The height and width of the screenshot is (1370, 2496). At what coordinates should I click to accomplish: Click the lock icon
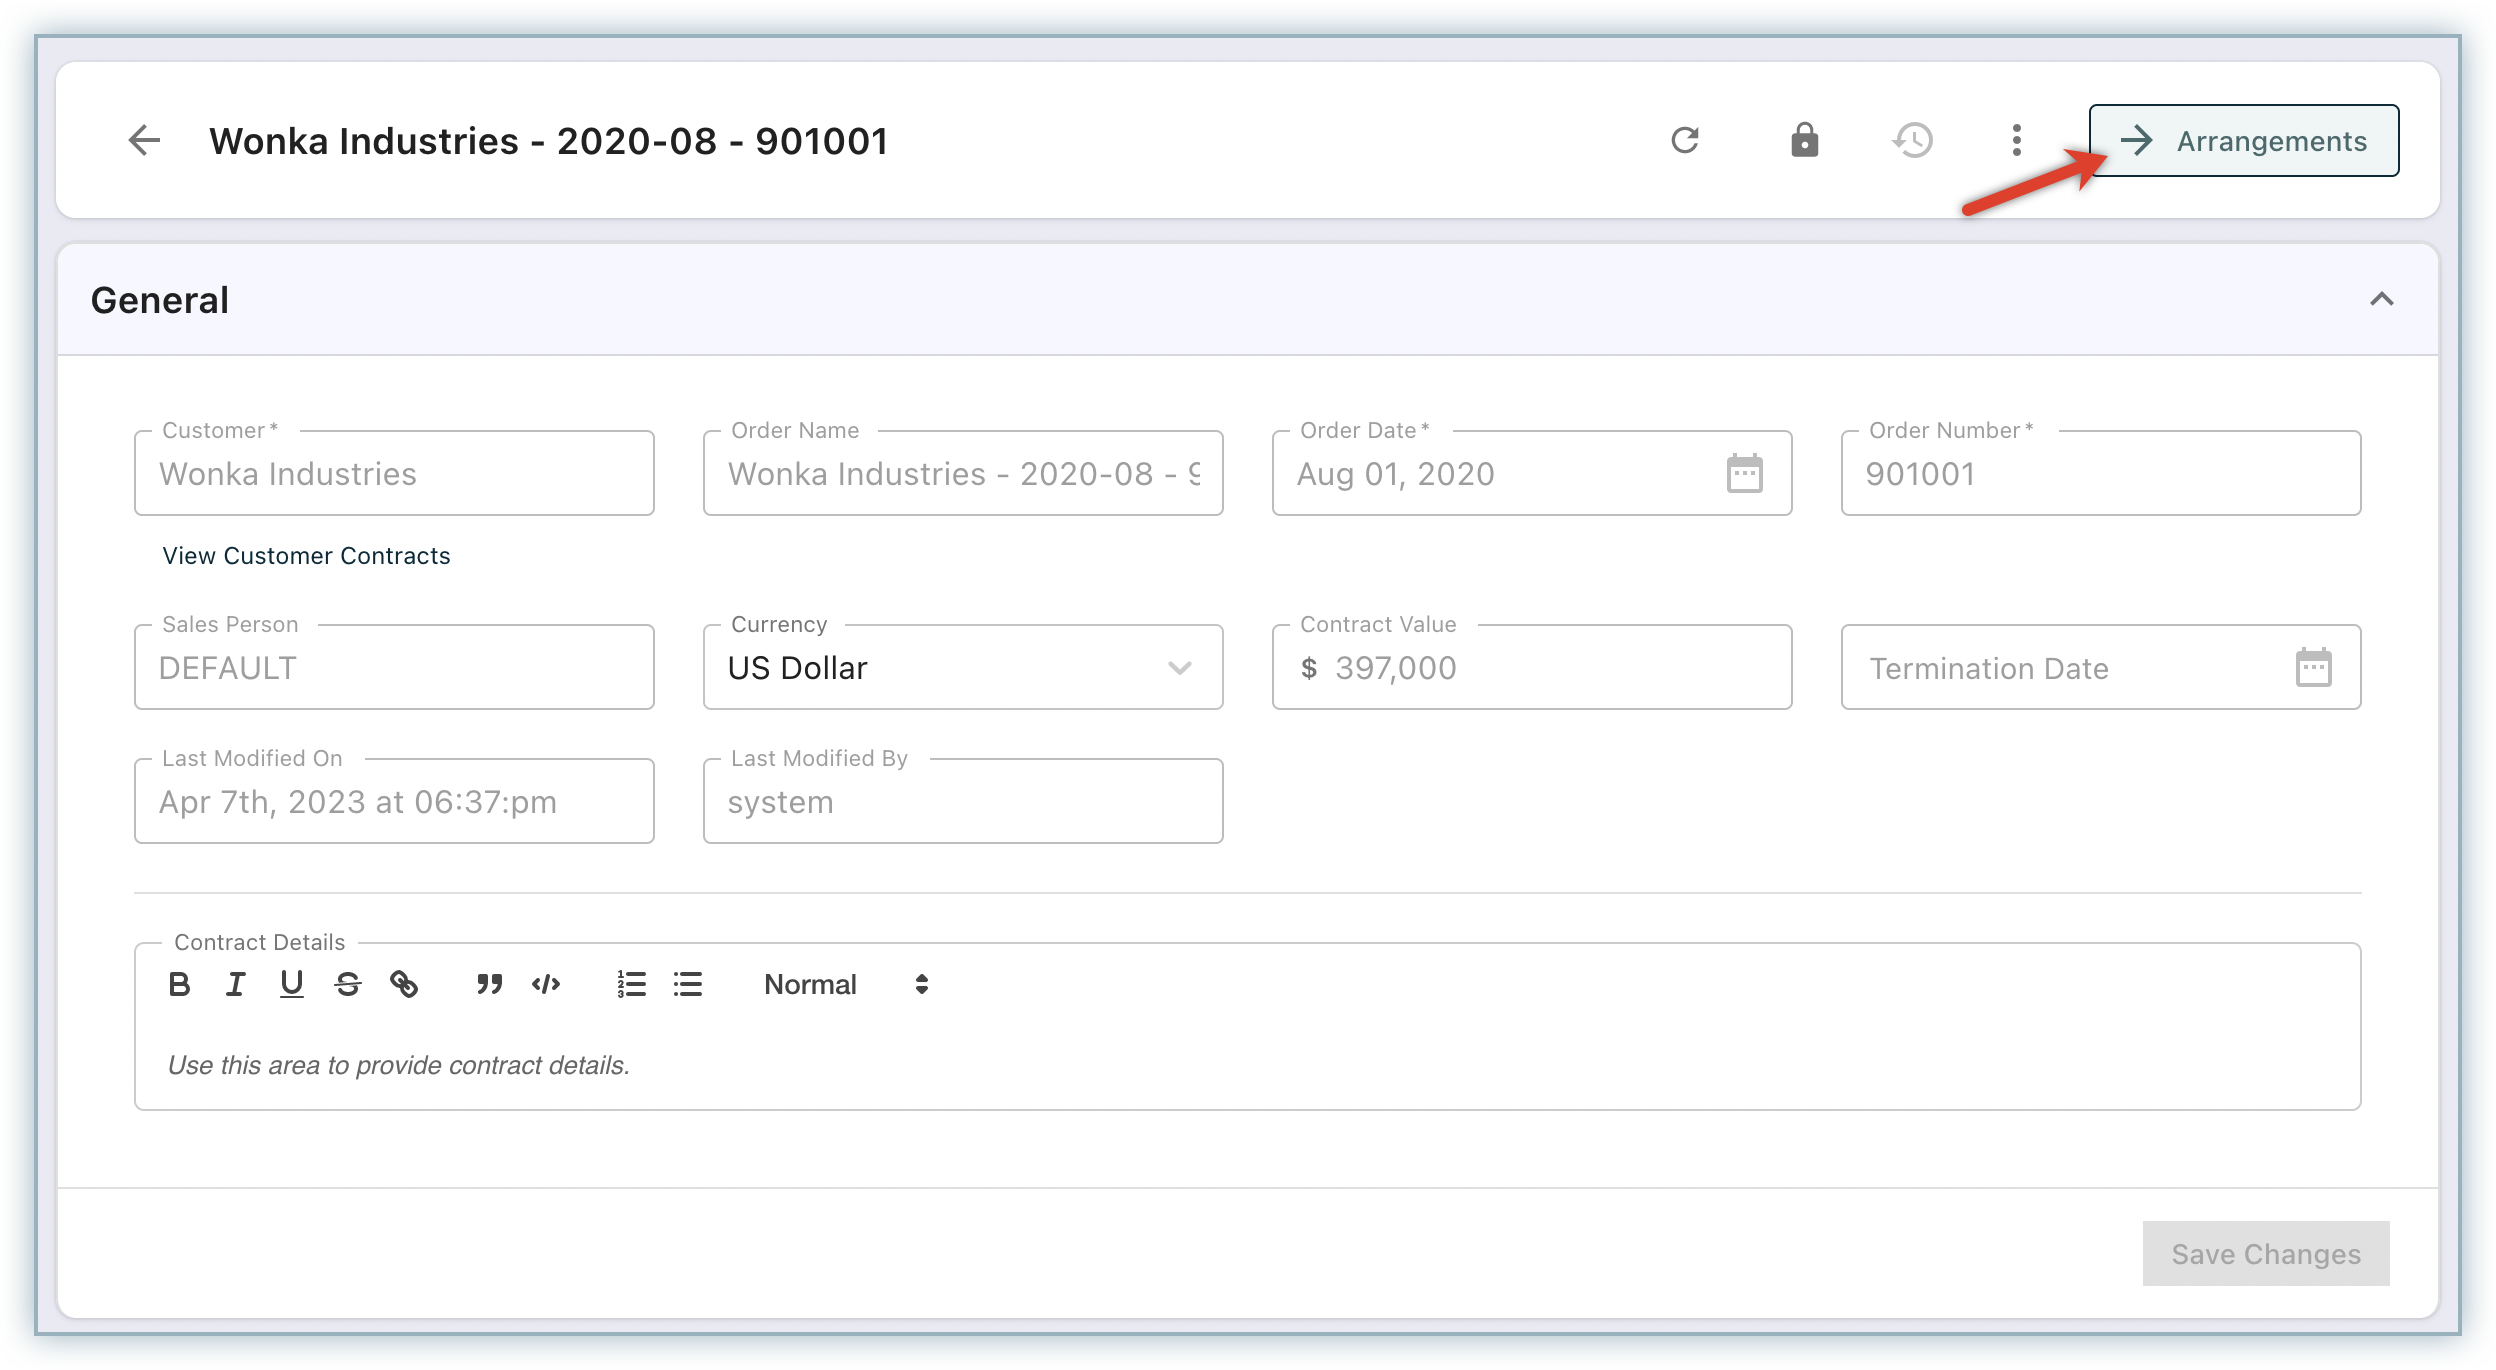[1804, 140]
